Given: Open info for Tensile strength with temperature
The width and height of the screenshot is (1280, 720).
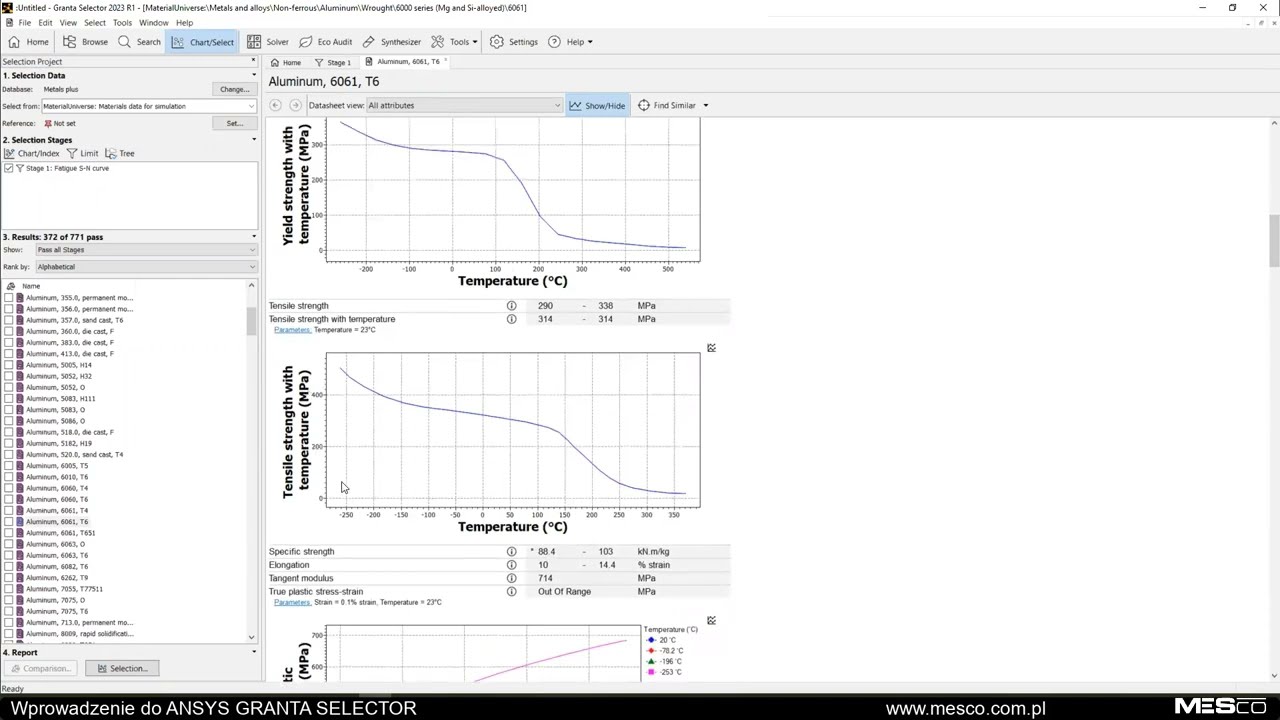Looking at the screenshot, I should 511,319.
